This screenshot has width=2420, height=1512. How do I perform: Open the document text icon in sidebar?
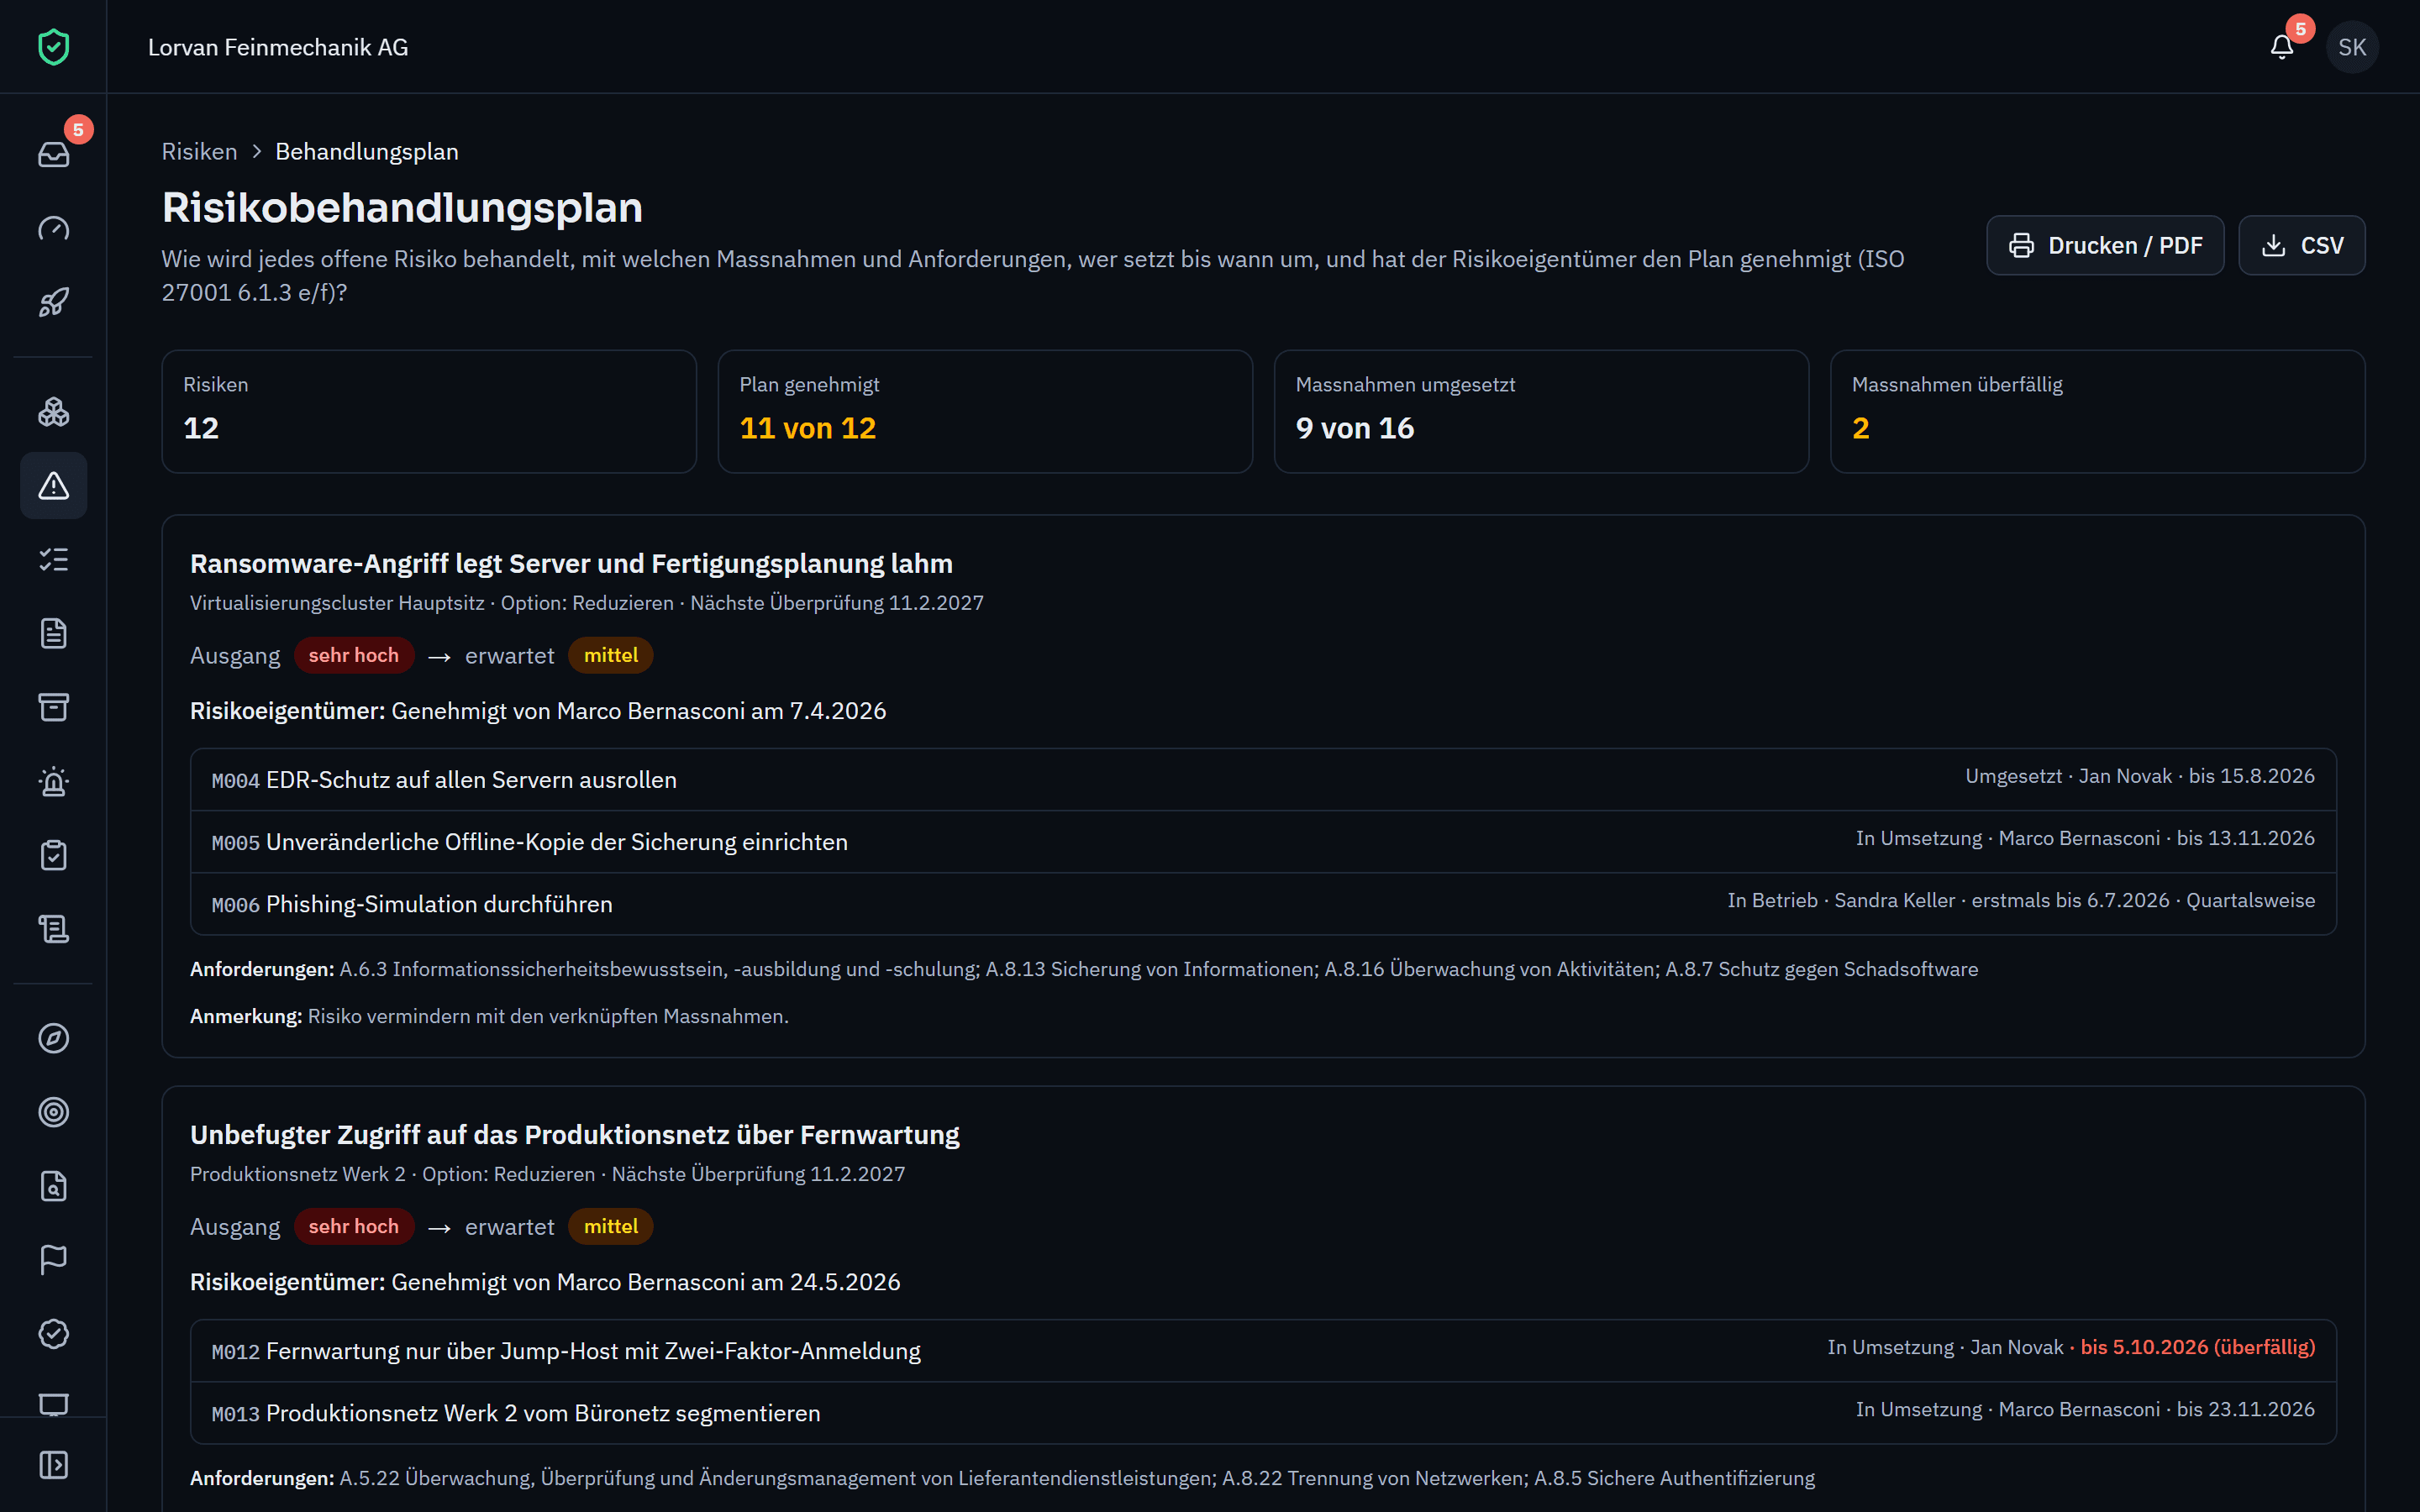[x=53, y=634]
